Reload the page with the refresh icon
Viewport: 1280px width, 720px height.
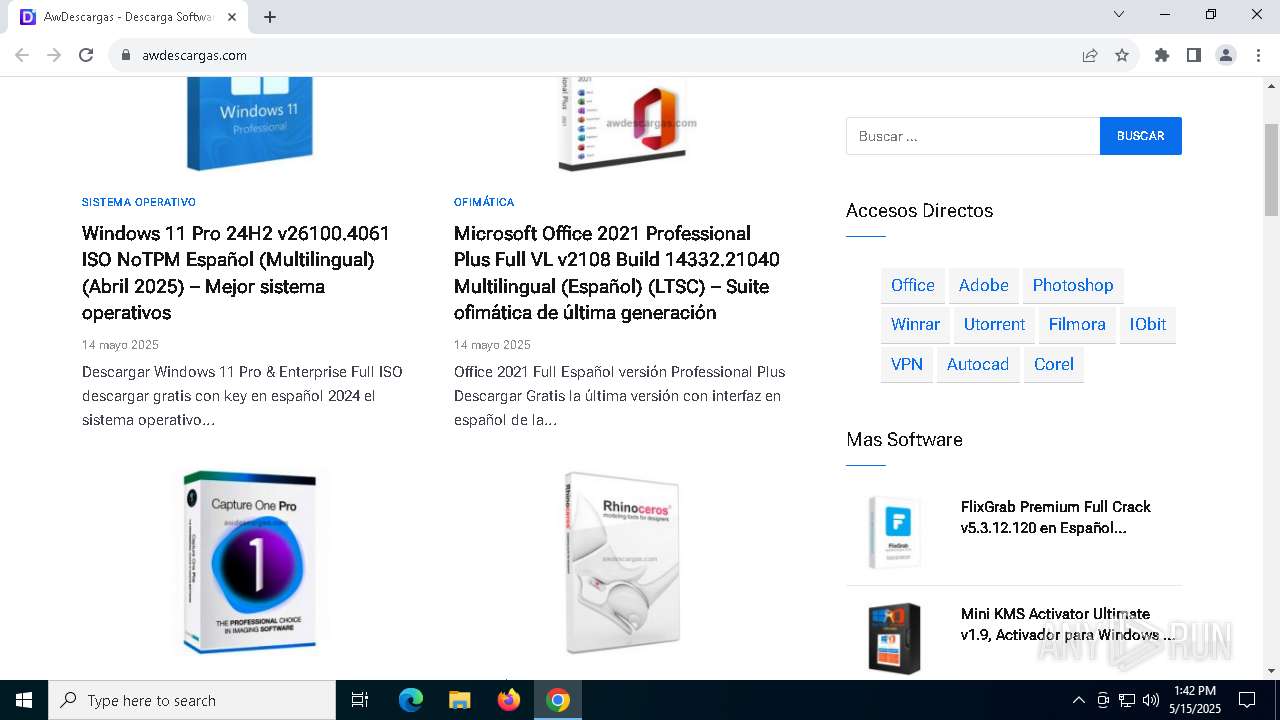[x=86, y=55]
